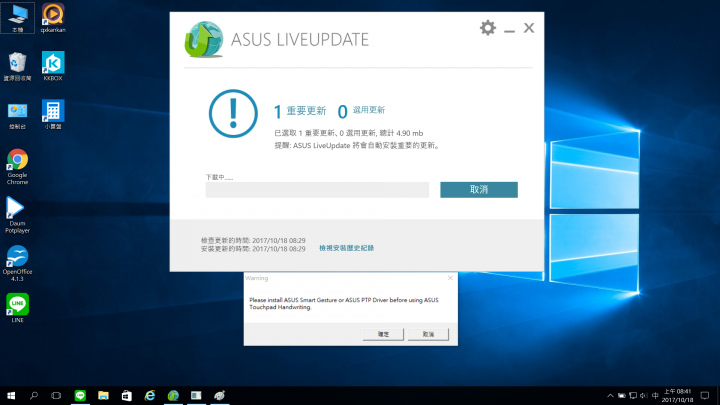This screenshot has height=405, width=720.
Task: Open Google Chrome desktop shortcut
Action: pos(17,167)
